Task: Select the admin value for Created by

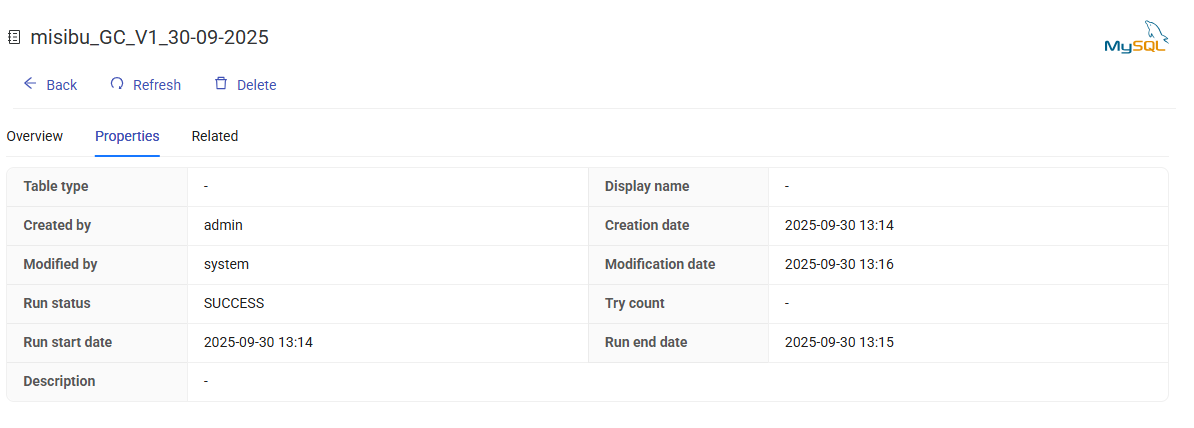Action: (223, 225)
